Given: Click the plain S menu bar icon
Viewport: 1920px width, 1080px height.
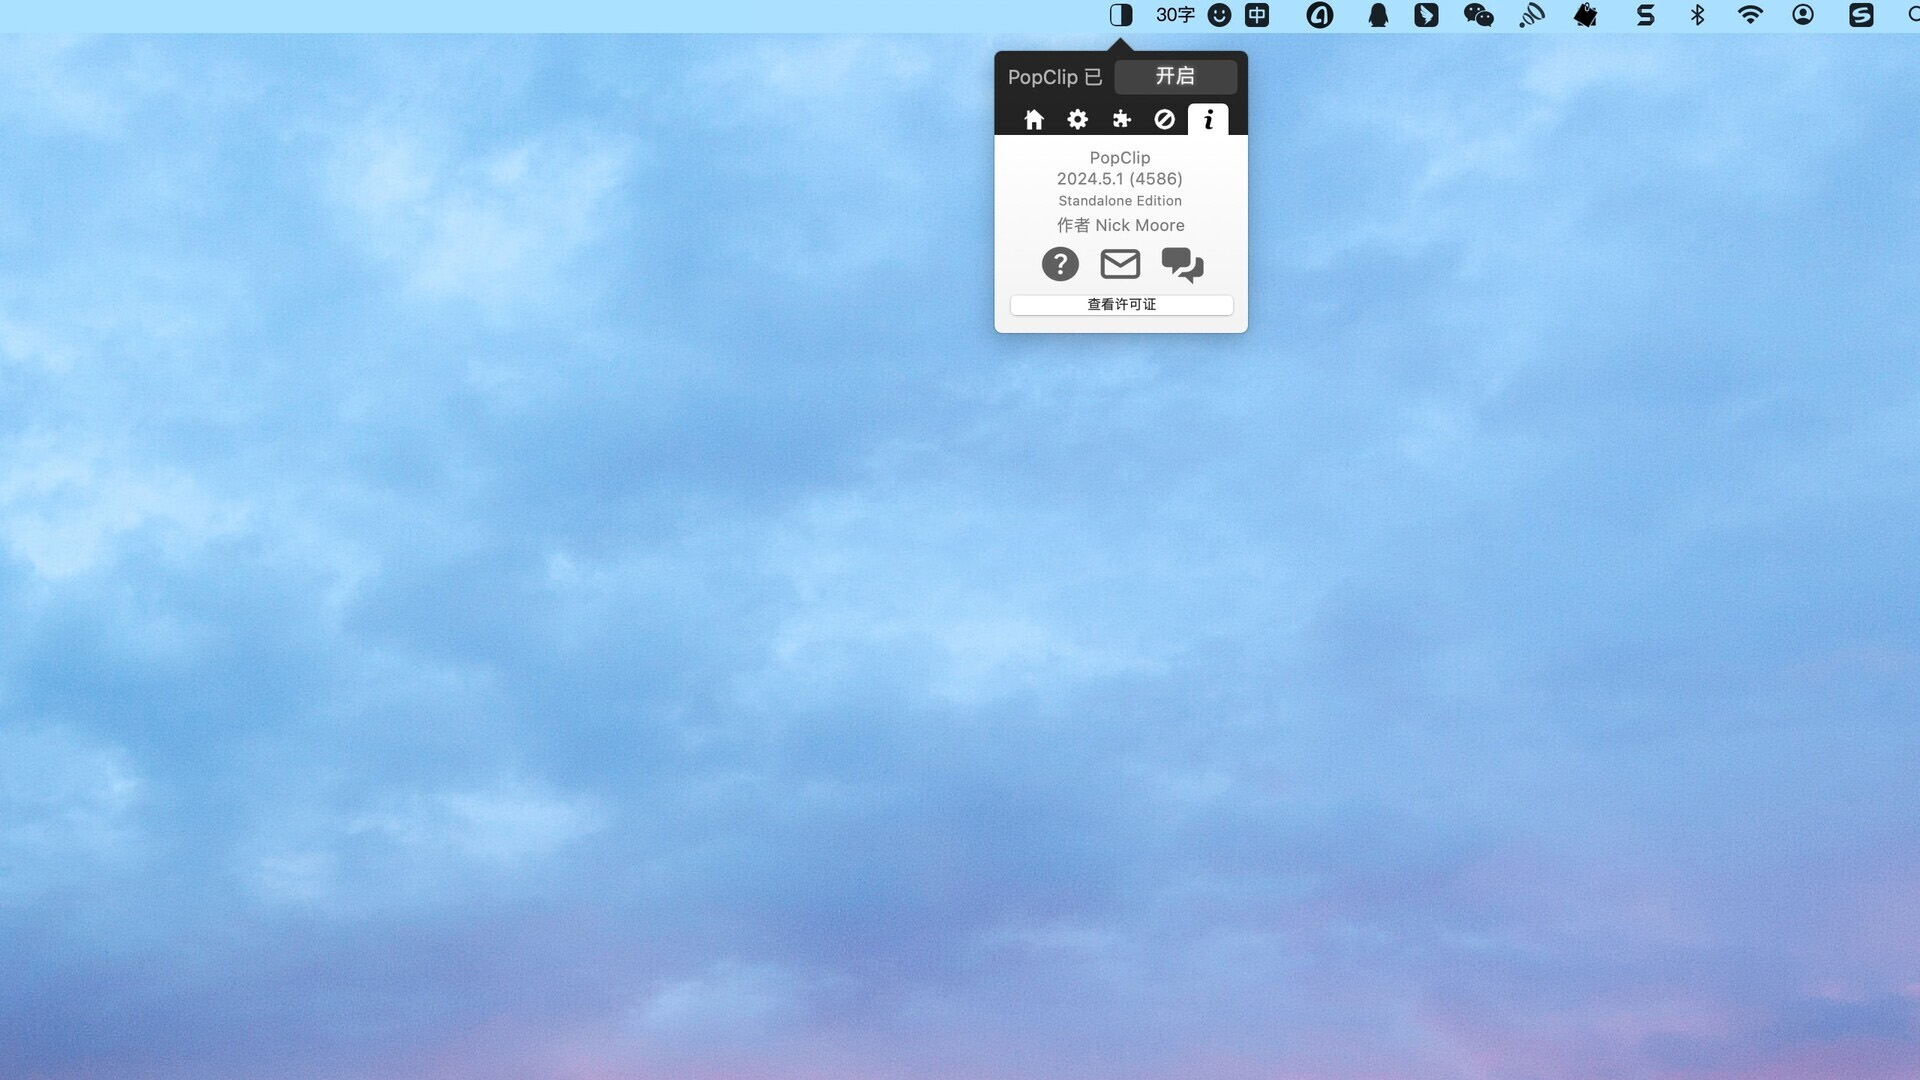Looking at the screenshot, I should [1645, 15].
